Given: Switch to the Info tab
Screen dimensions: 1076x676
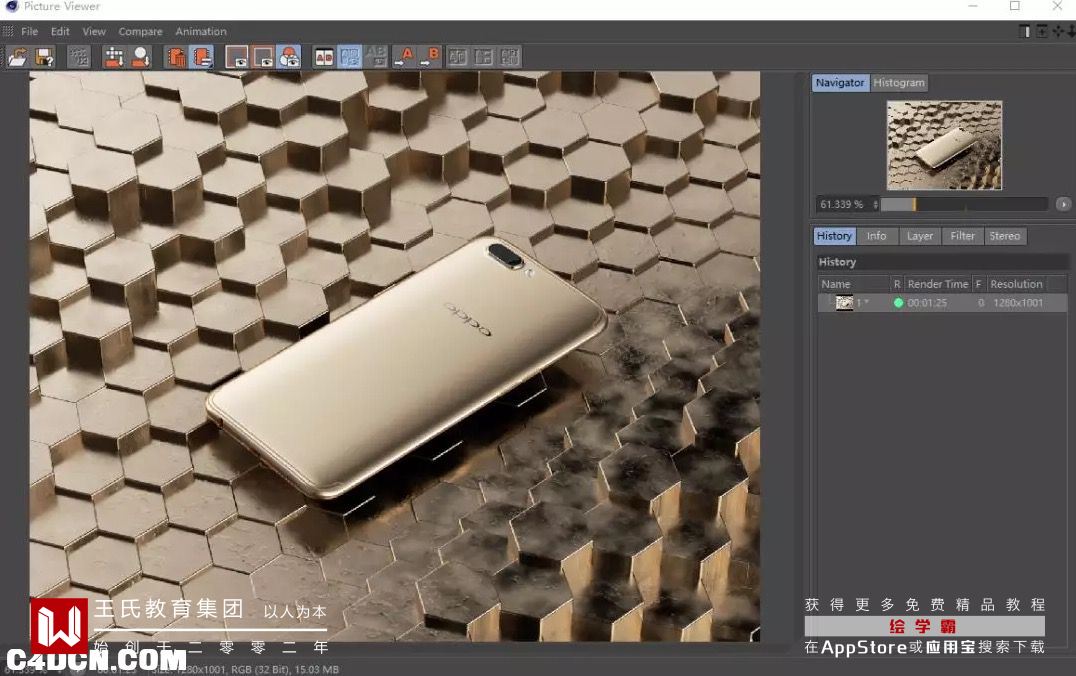Looking at the screenshot, I should tap(876, 236).
